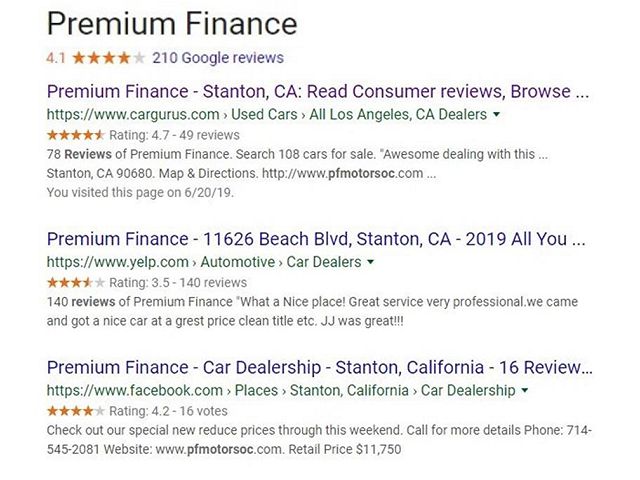The image size is (640, 480).
Task: Click the 4.1 Google star rating icons
Action: pyautogui.click(x=109, y=57)
